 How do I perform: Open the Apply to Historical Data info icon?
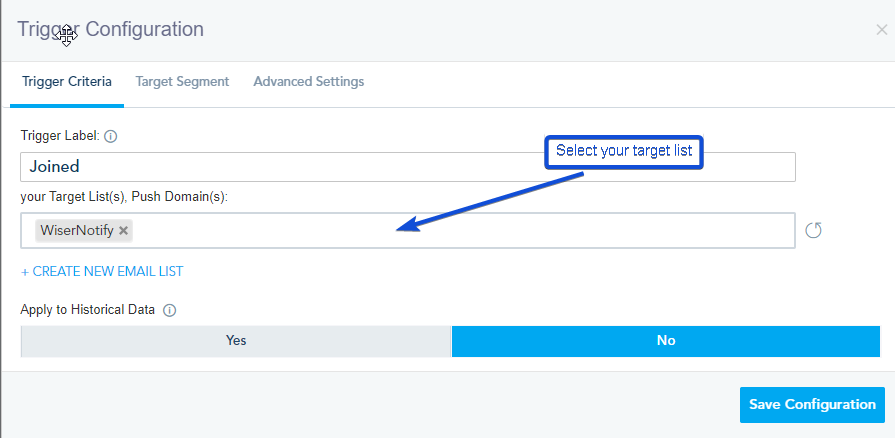pyautogui.click(x=170, y=310)
